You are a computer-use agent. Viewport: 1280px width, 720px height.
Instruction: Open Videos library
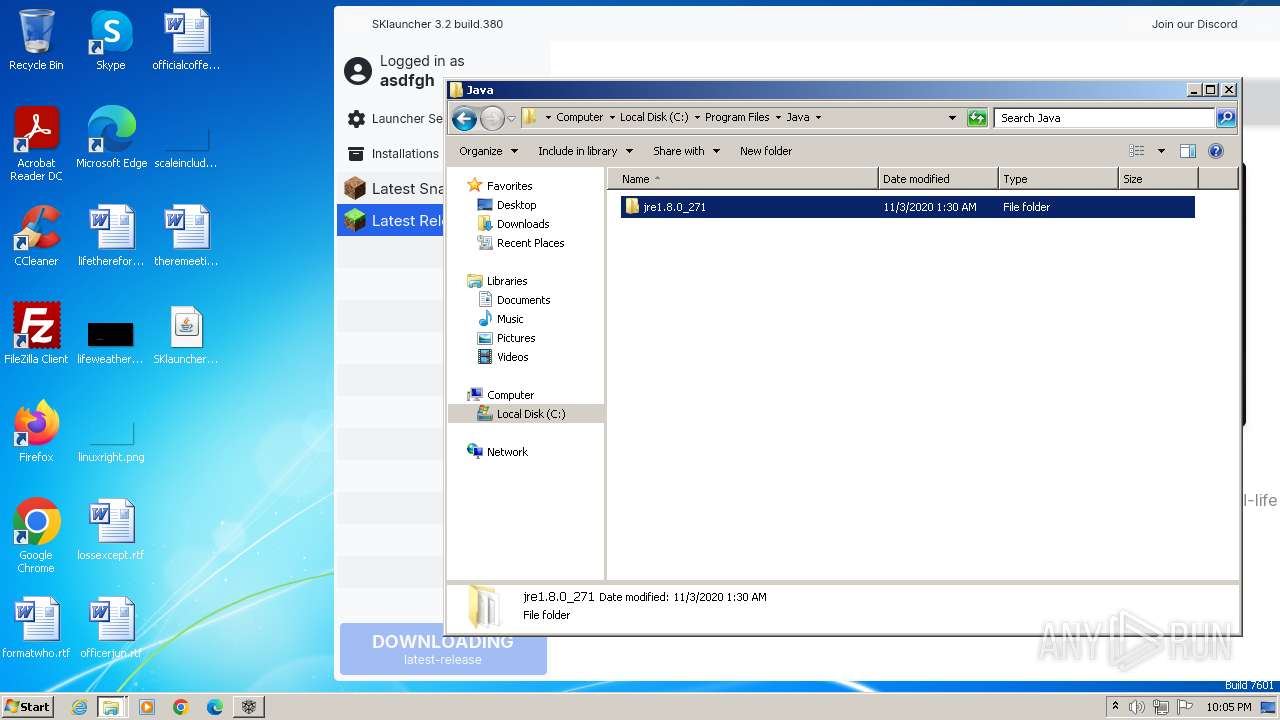512,357
